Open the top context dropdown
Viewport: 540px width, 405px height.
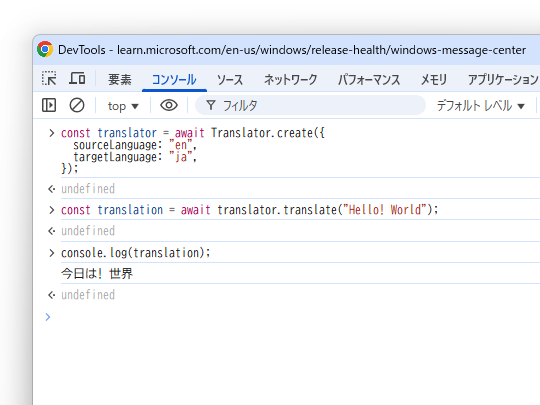point(123,106)
